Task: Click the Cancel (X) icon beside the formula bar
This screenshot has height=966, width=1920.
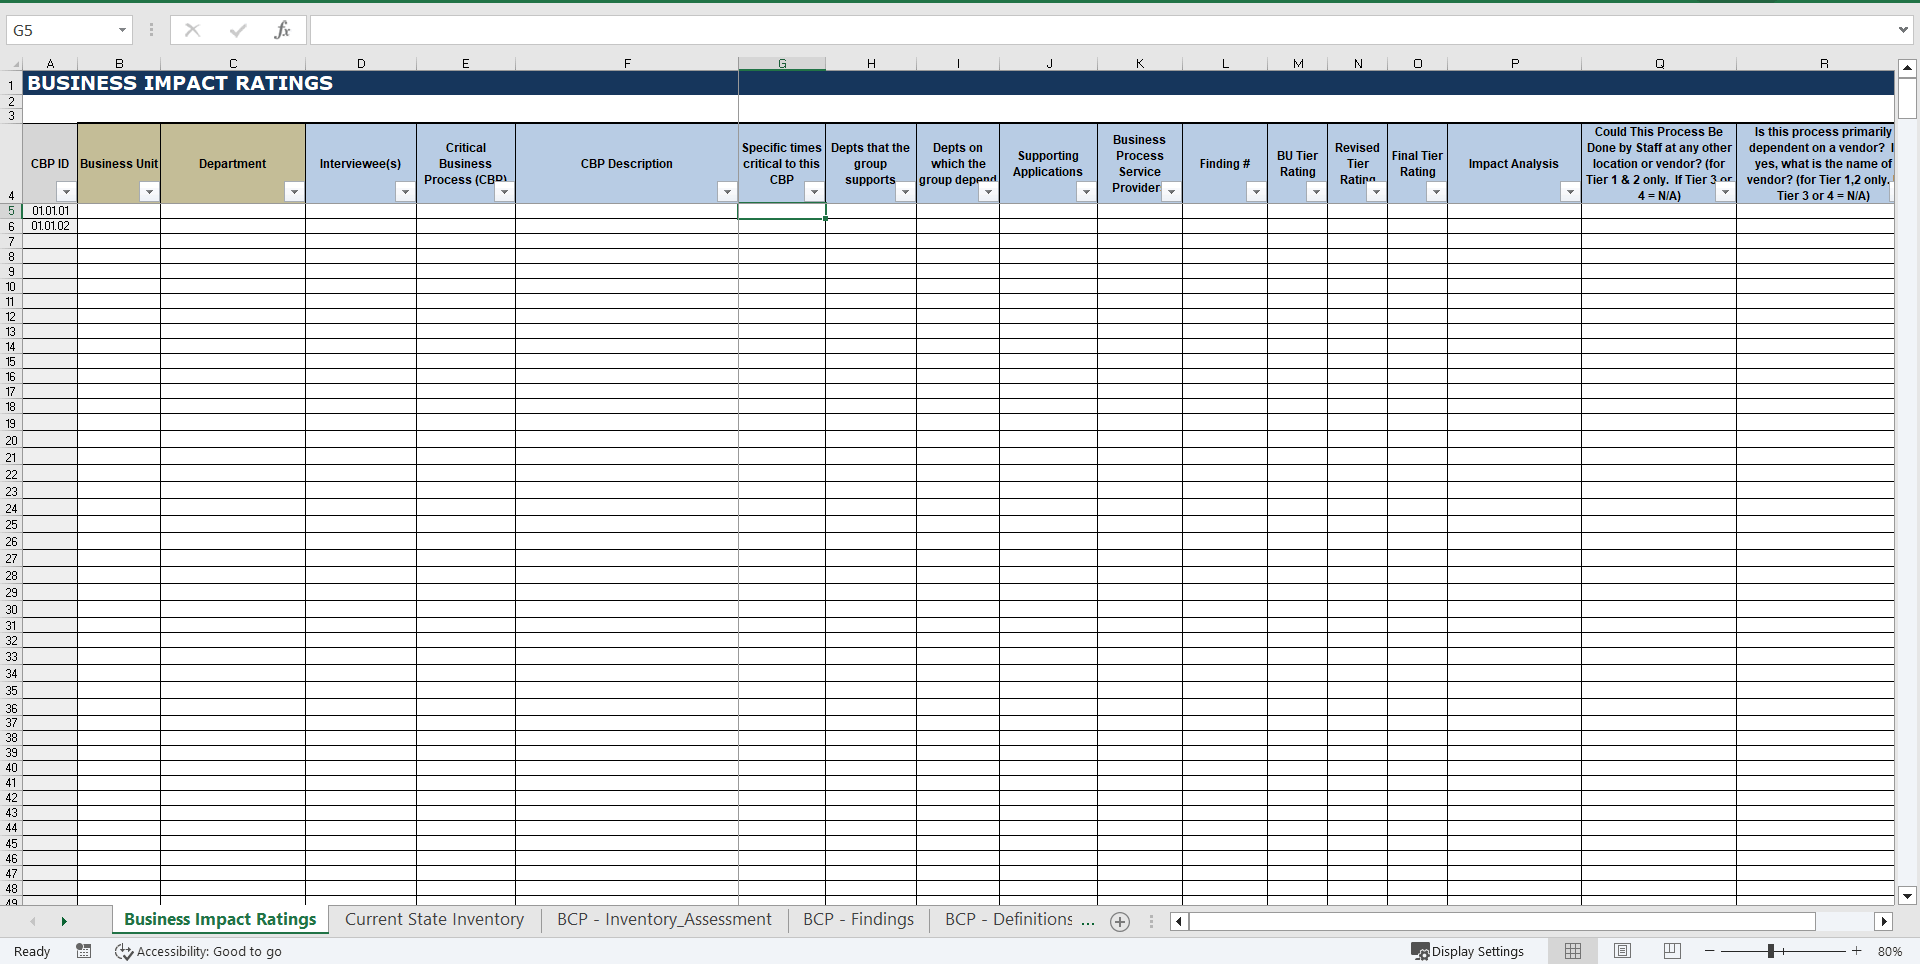Action: click(192, 30)
